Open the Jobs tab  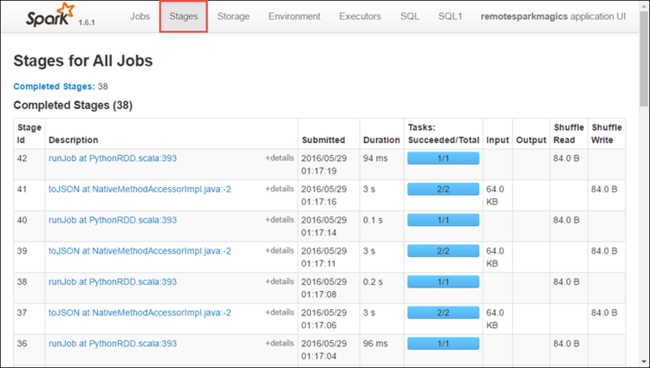coord(140,16)
